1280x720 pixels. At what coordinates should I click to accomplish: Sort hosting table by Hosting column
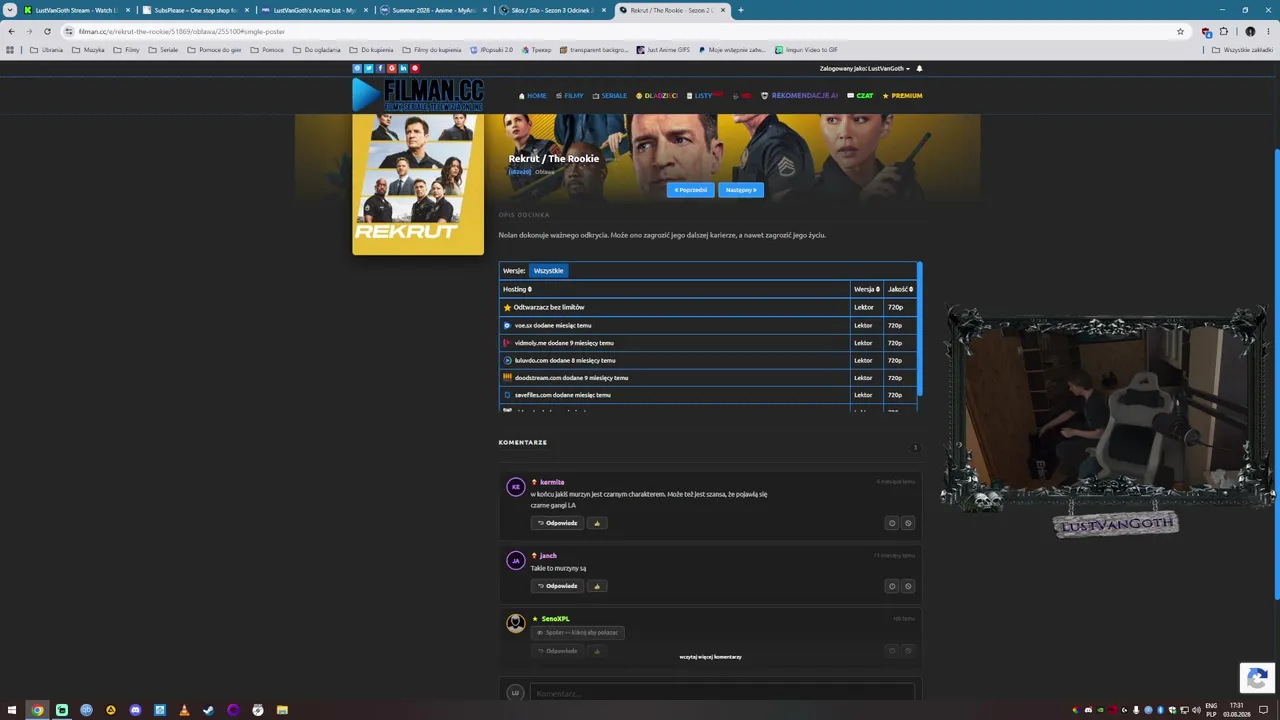(x=517, y=289)
